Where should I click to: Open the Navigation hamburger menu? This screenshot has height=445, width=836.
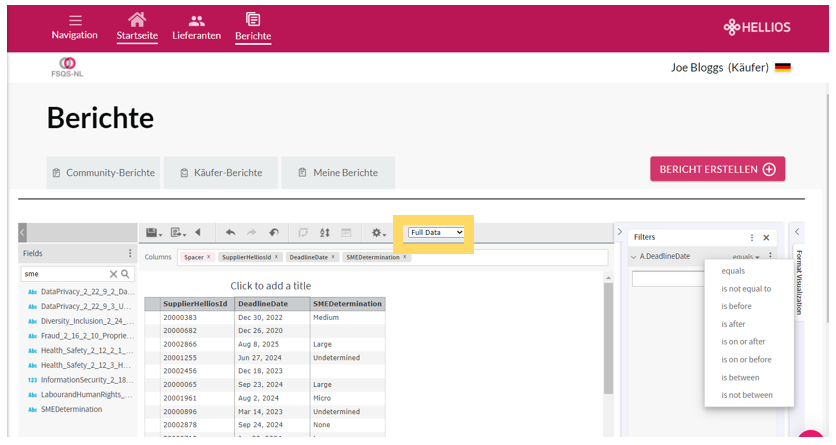[75, 27]
